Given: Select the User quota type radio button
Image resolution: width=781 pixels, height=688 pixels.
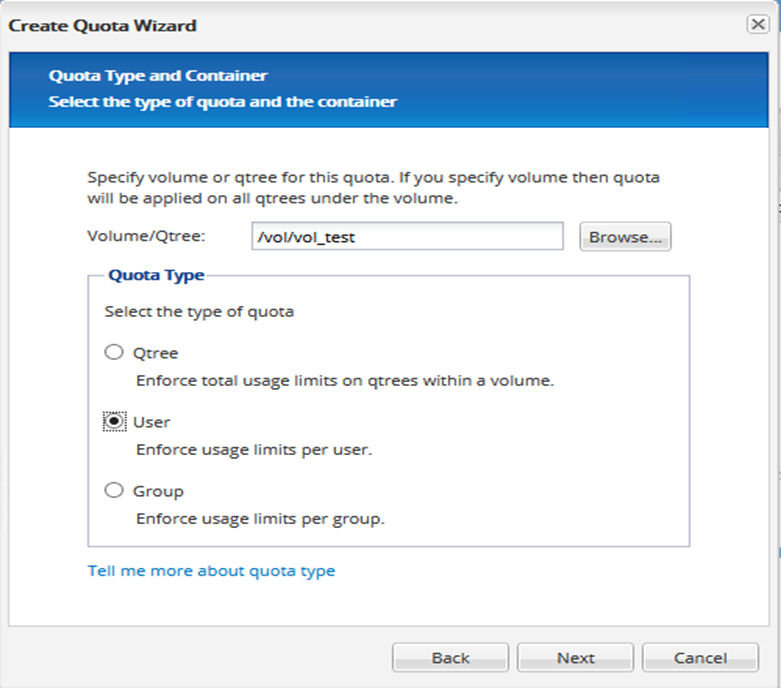Looking at the screenshot, I should tap(114, 422).
